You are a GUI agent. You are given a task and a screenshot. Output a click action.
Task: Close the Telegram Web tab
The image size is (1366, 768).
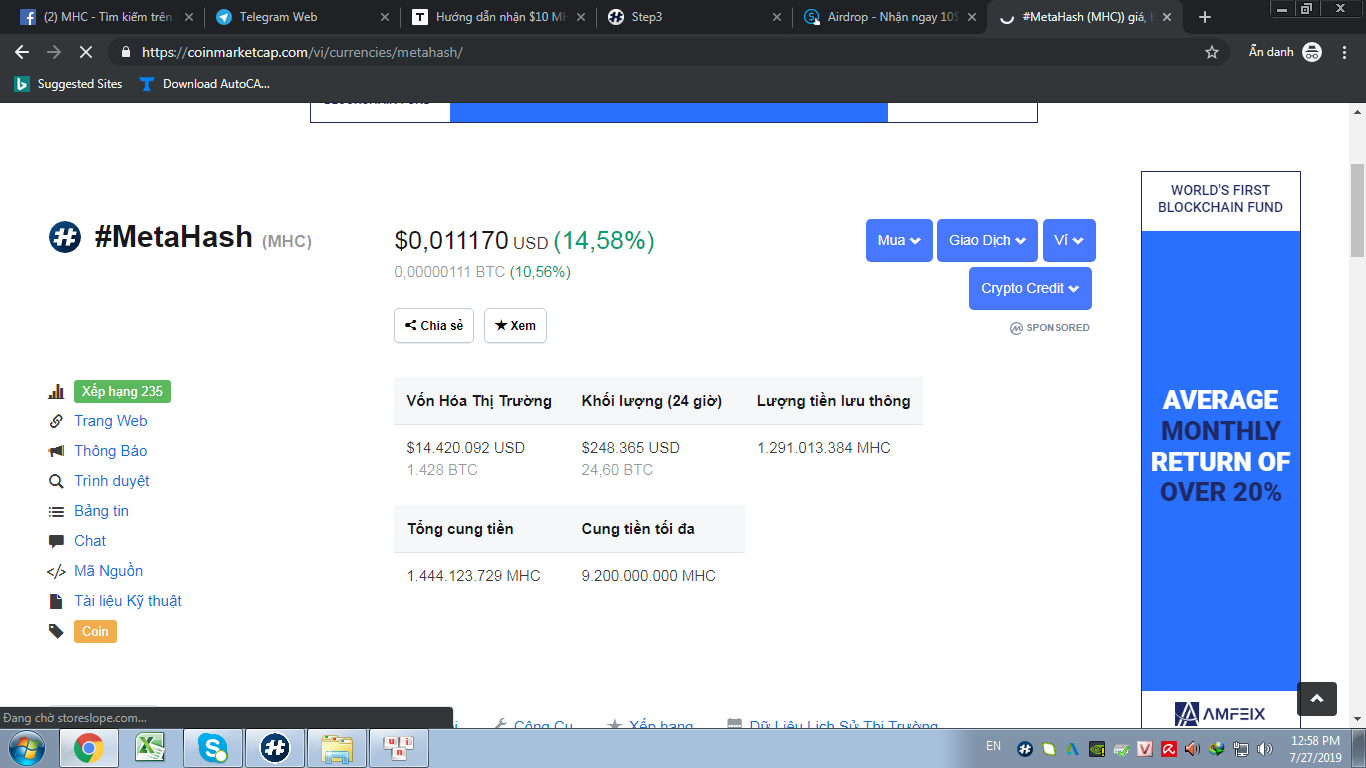tap(386, 17)
